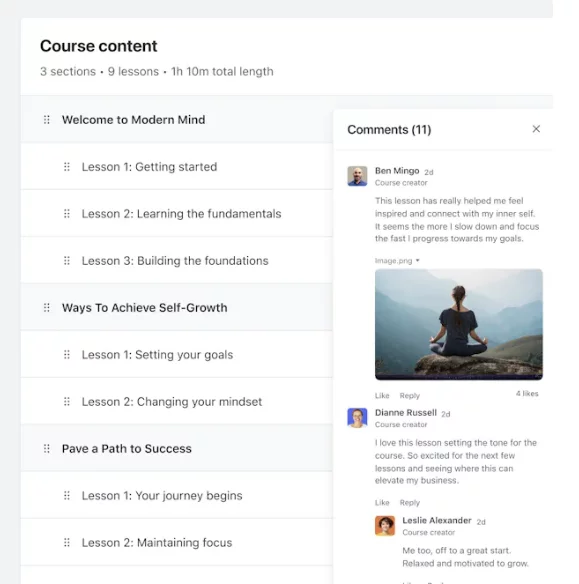Click drag handle next to Building the foundations
This screenshot has width=579, height=584.
tap(67, 260)
